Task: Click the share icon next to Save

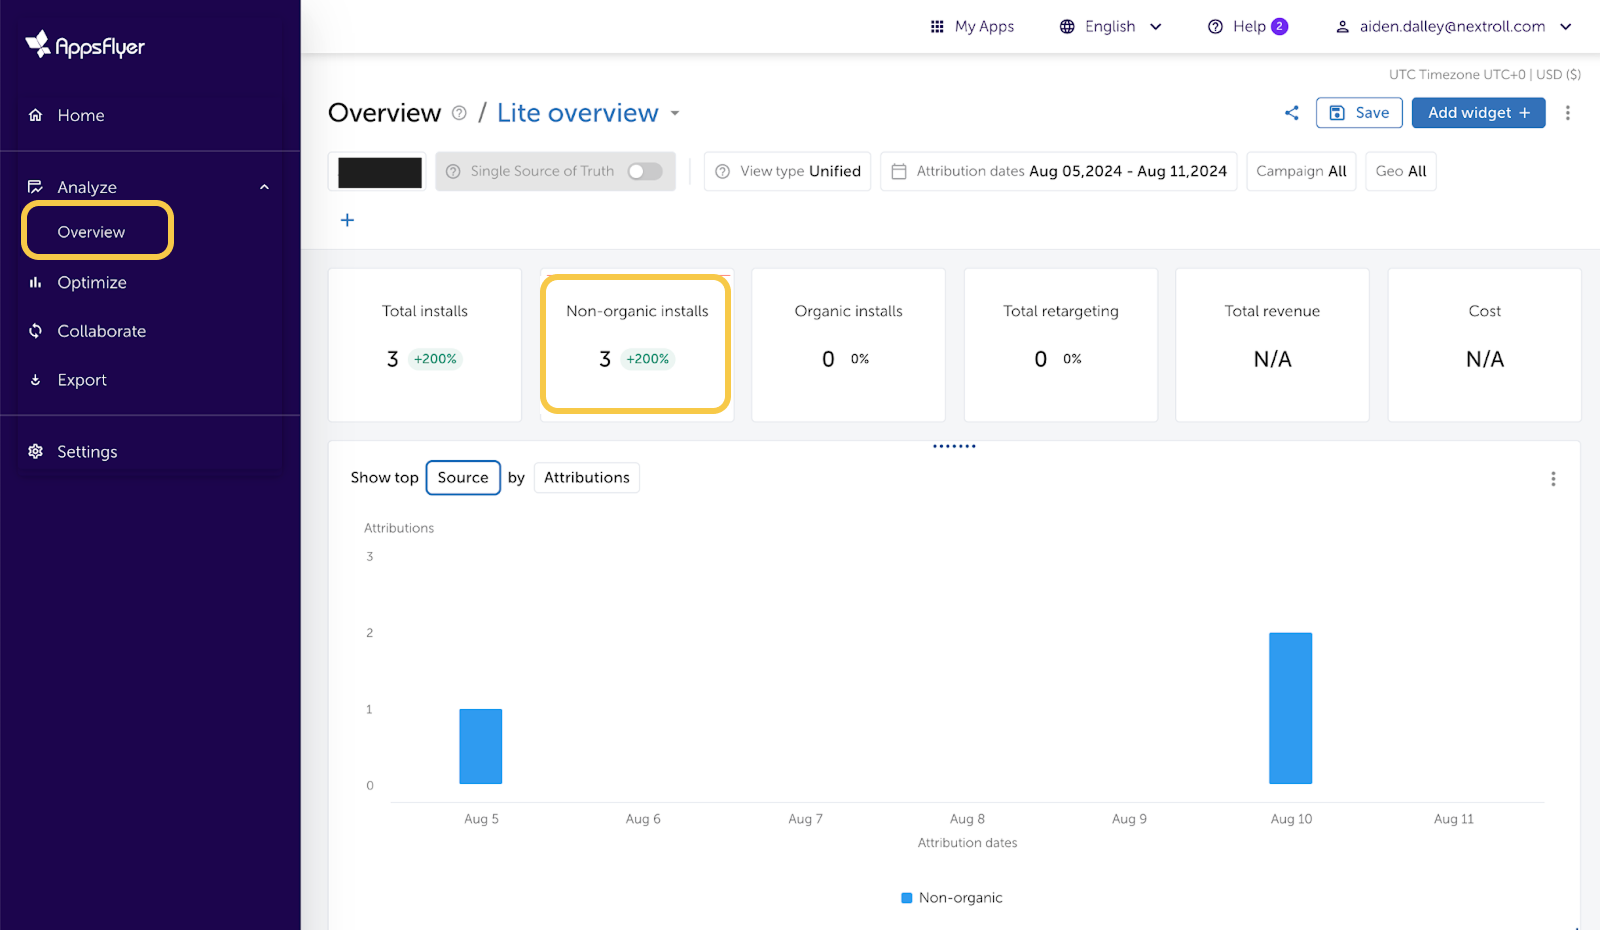Action: click(1291, 113)
